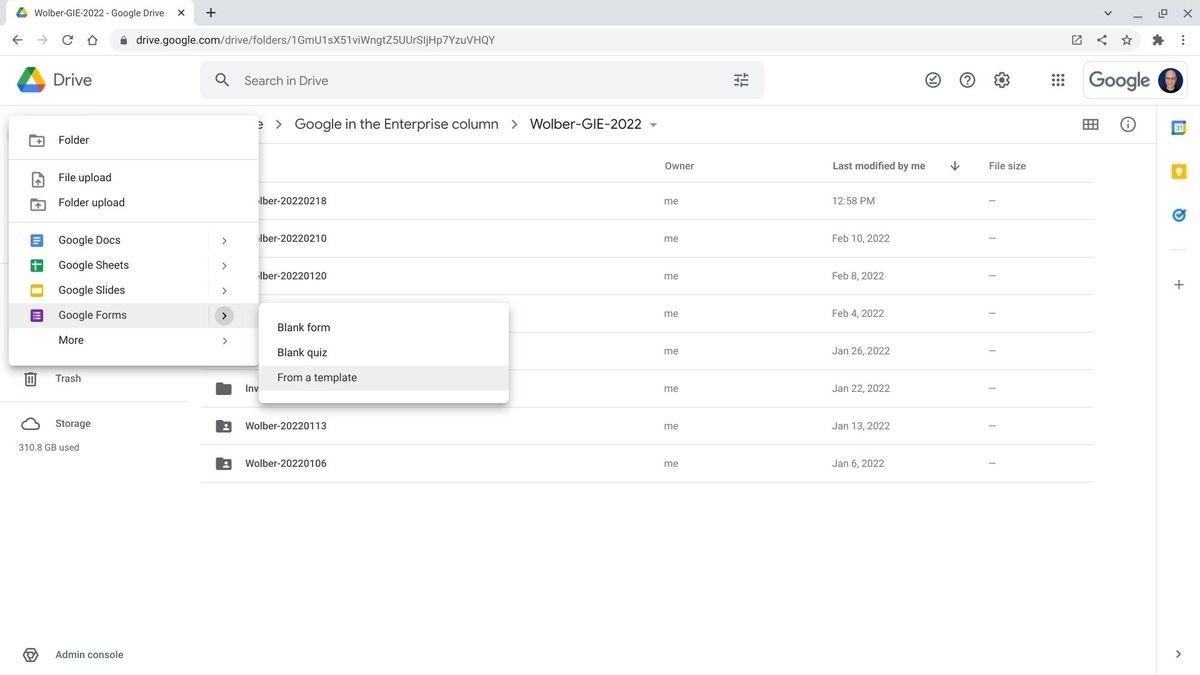Open the Google apps launcher
Viewport: 1200px width, 675px height.
pyautogui.click(x=1057, y=80)
